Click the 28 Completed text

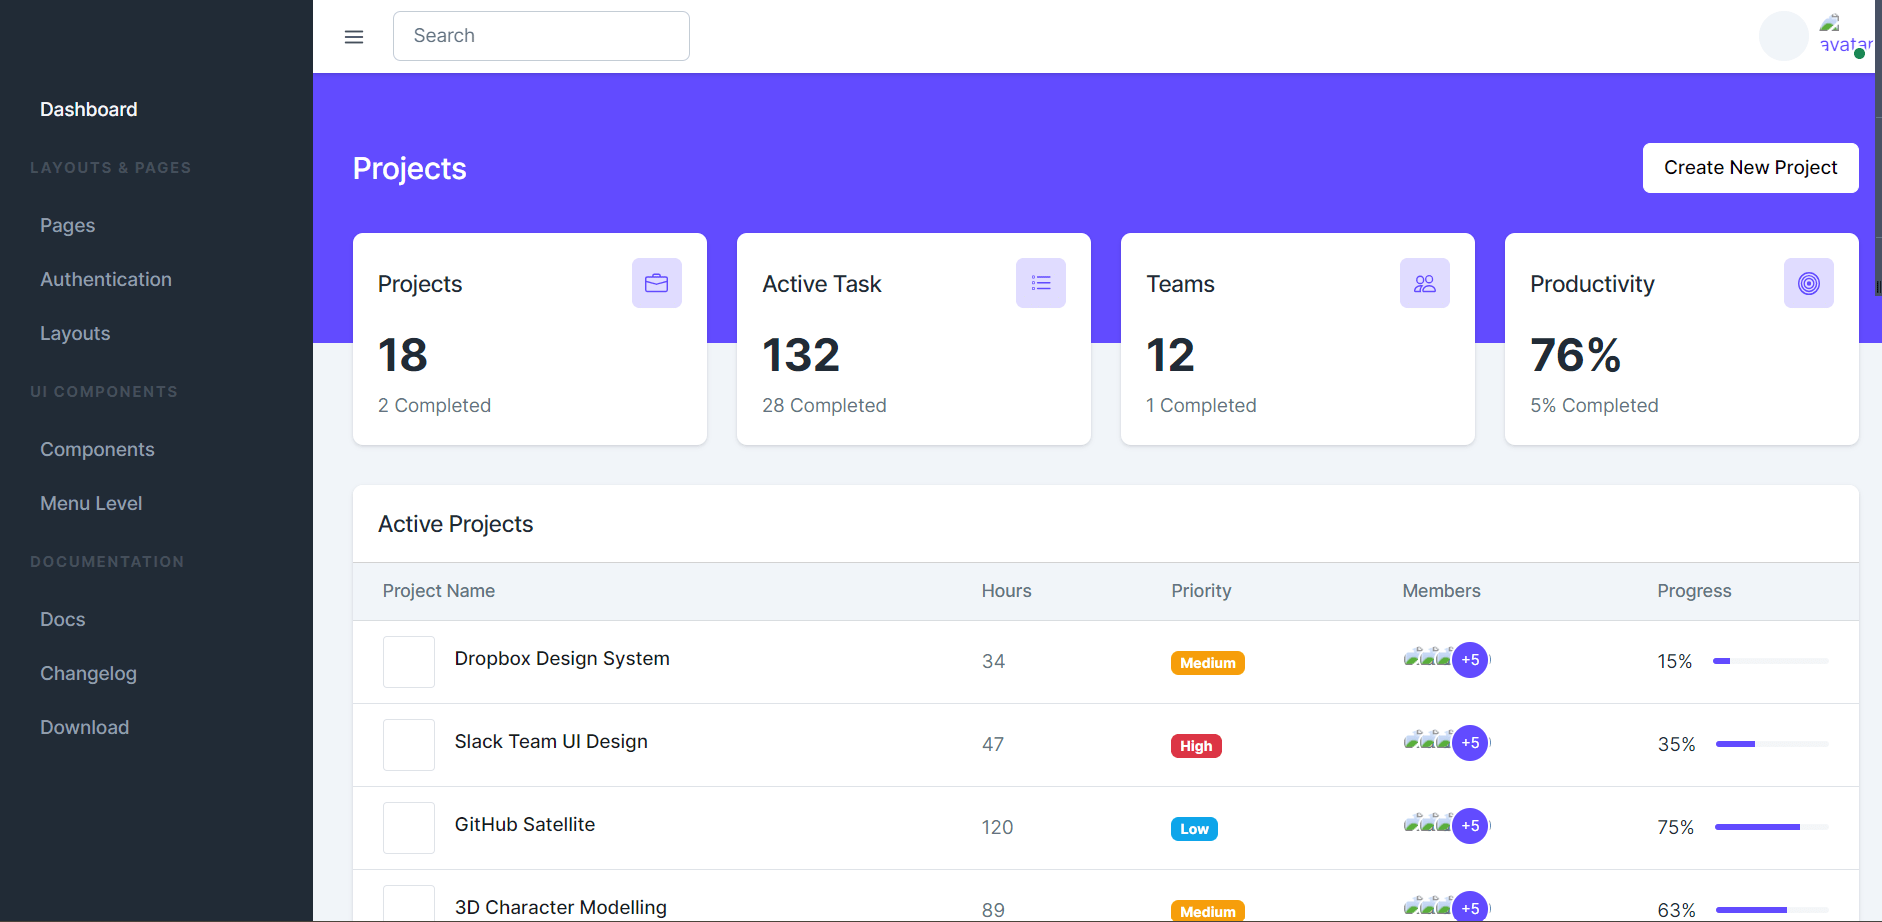tap(824, 405)
